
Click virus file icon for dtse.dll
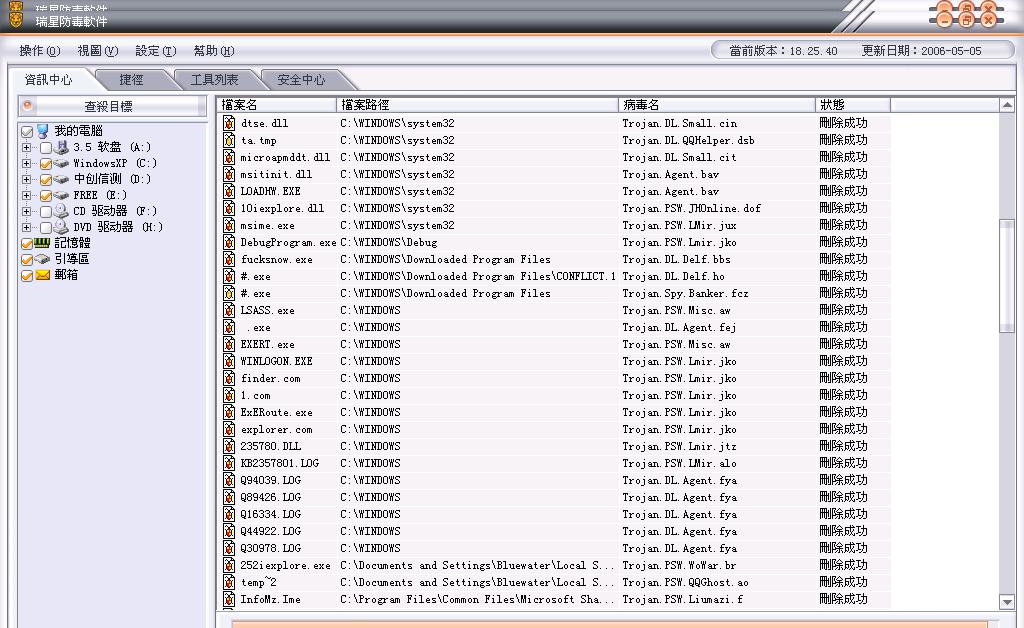229,123
